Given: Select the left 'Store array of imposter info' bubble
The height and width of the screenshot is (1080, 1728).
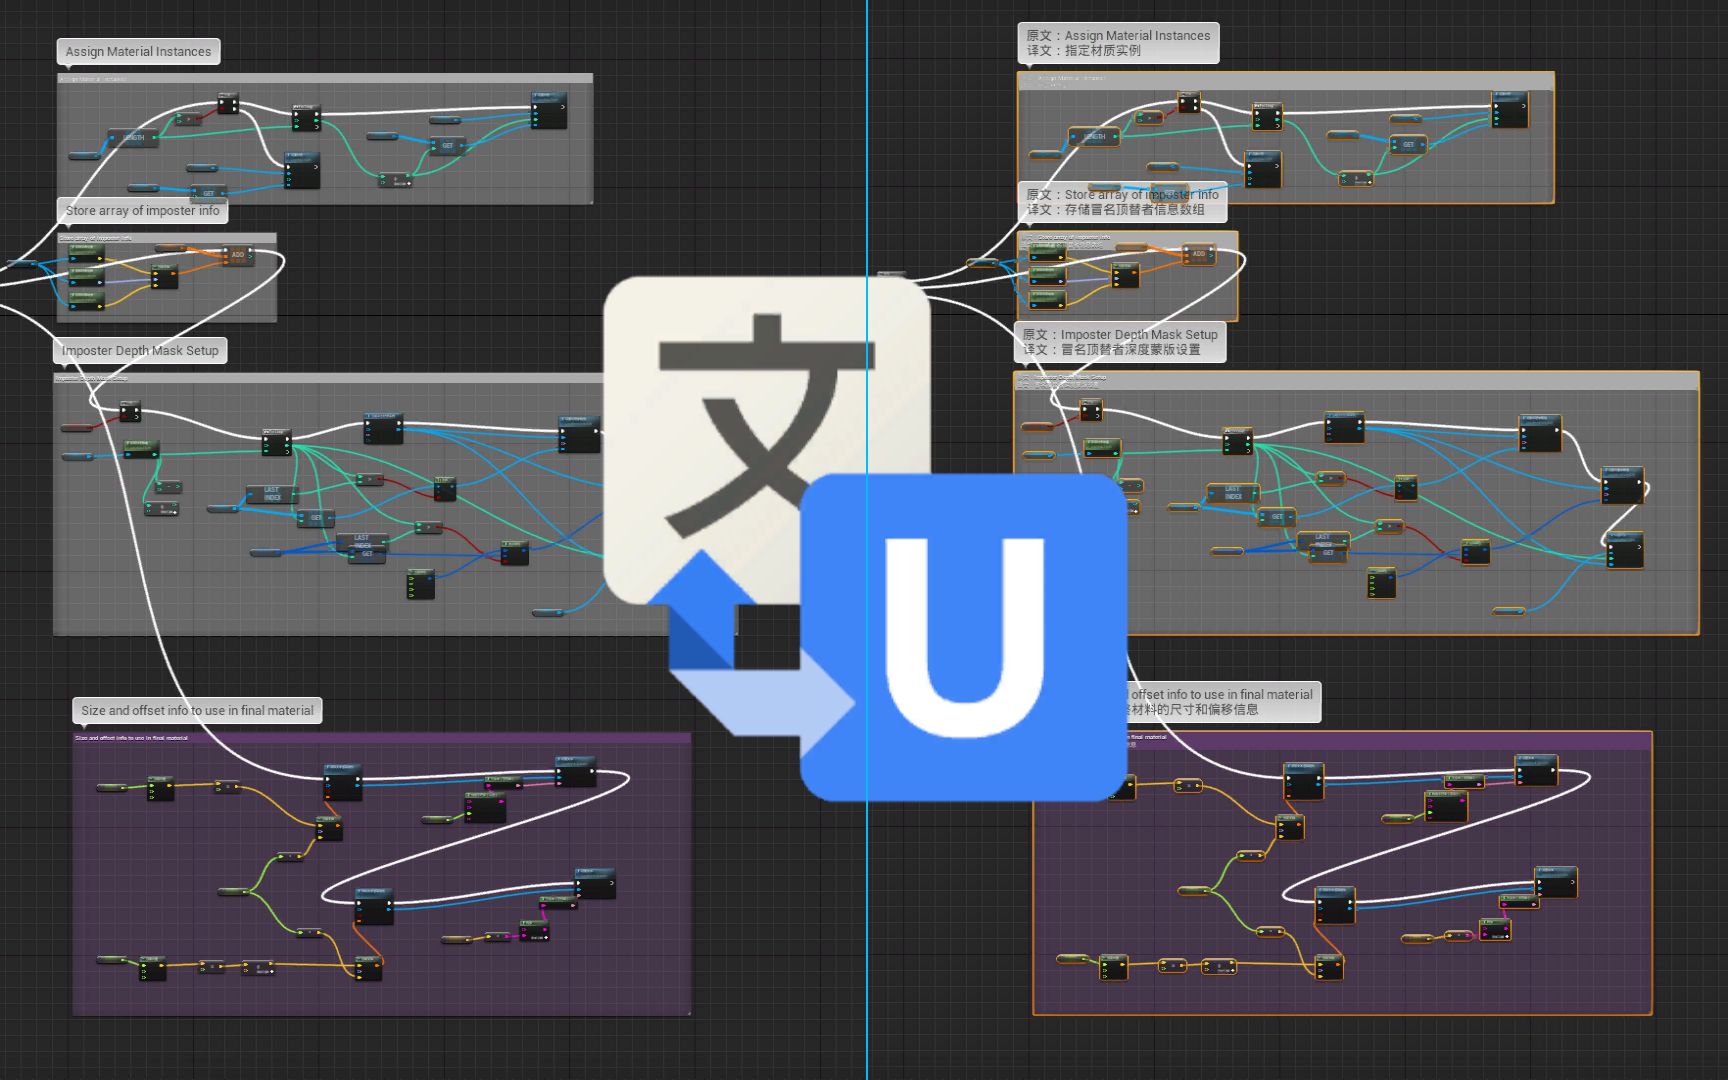Looking at the screenshot, I should [x=142, y=211].
